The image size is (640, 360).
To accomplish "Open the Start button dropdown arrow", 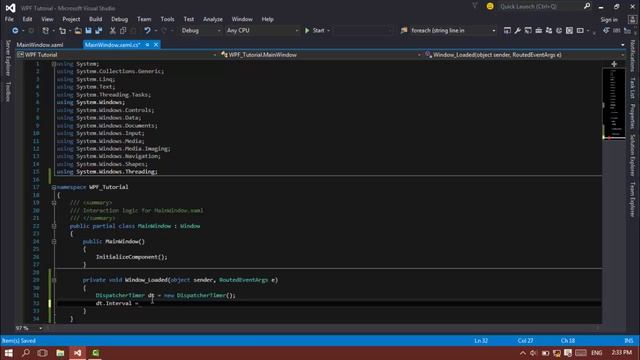I will (329, 31).
